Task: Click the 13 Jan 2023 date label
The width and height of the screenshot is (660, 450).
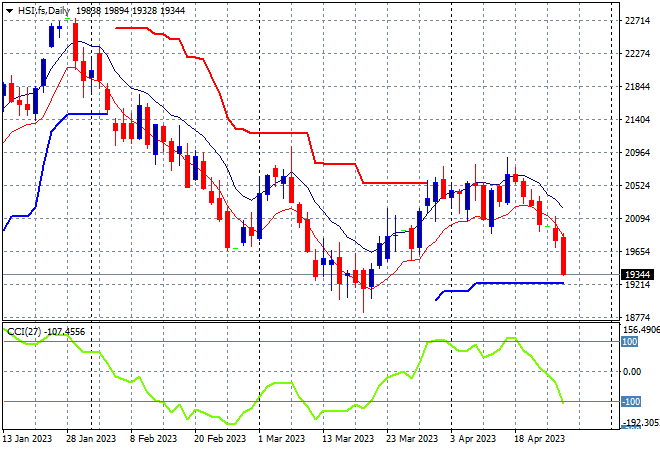Action: (27, 439)
